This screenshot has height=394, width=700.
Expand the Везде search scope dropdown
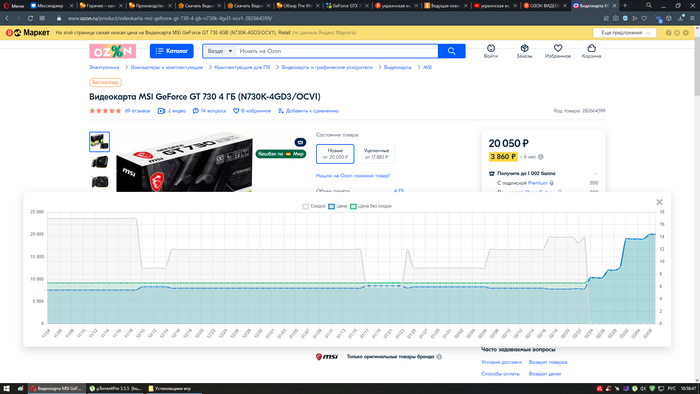click(x=219, y=51)
